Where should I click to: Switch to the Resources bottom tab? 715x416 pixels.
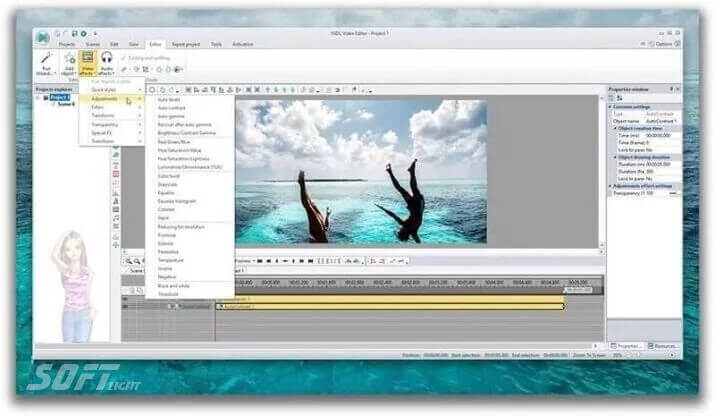663,346
